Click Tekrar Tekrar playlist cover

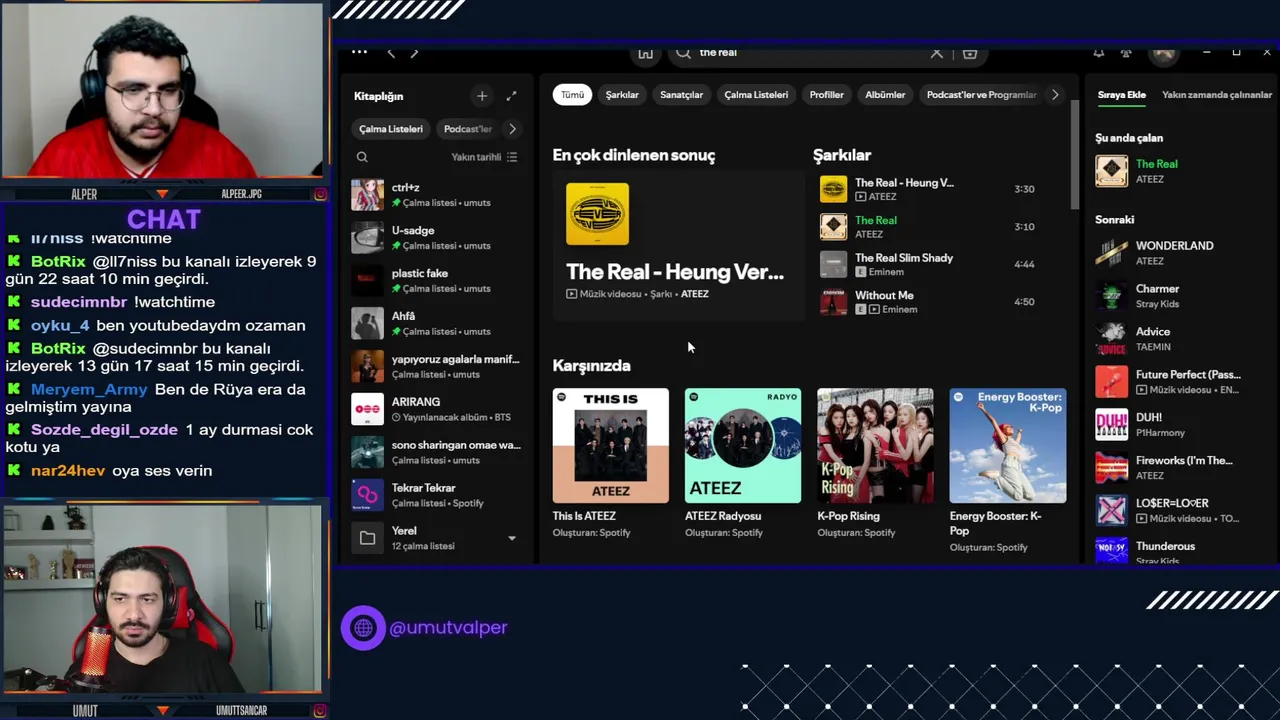pyautogui.click(x=368, y=495)
